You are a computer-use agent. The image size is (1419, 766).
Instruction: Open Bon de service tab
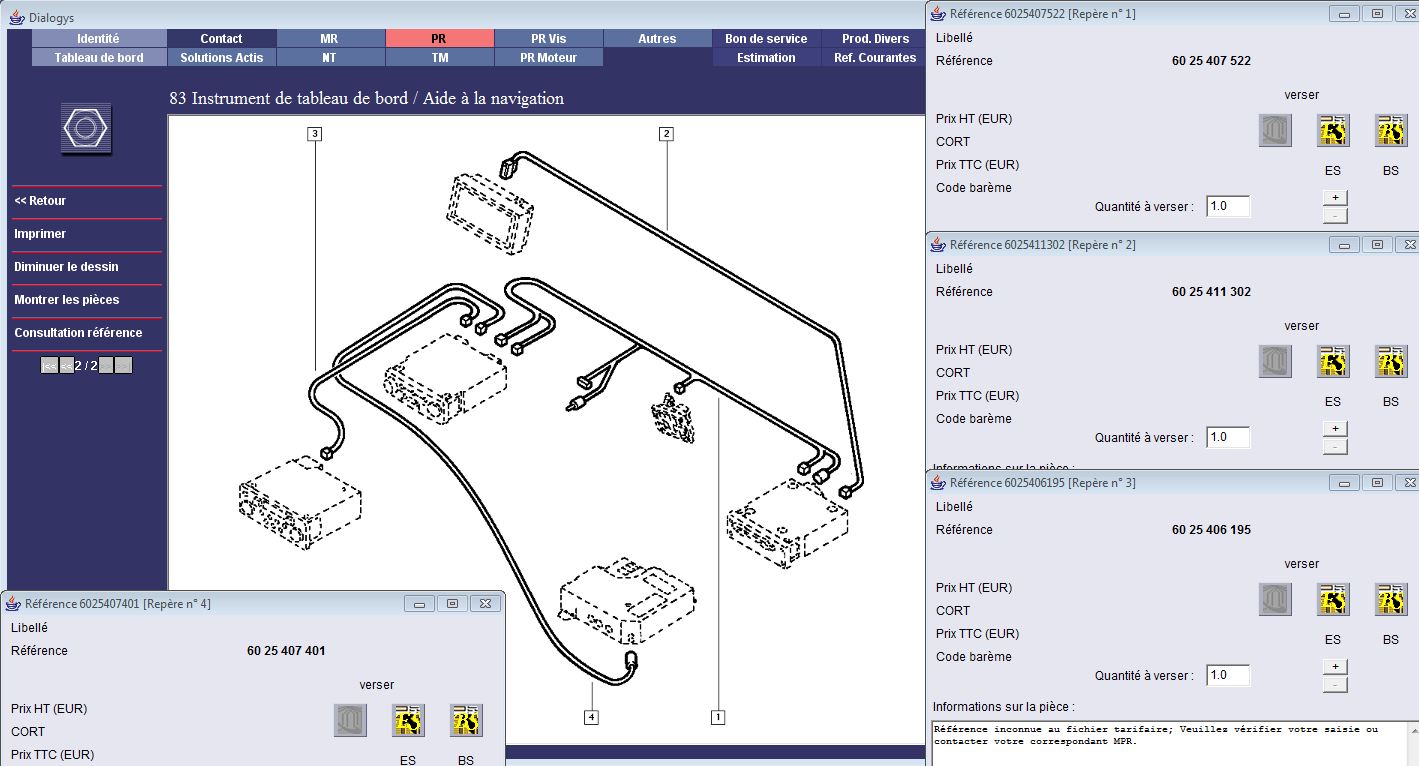[766, 38]
